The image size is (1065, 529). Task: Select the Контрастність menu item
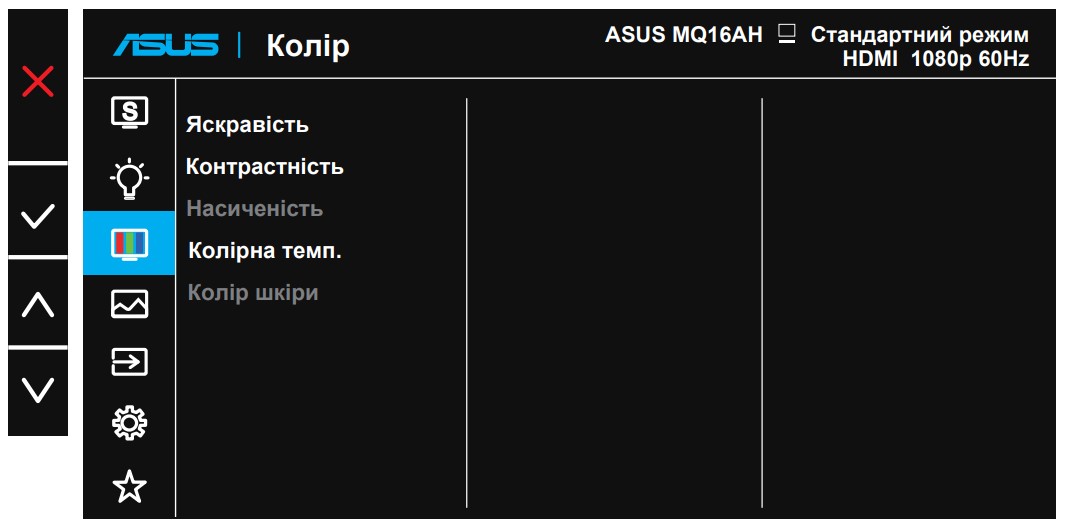pyautogui.click(x=265, y=167)
